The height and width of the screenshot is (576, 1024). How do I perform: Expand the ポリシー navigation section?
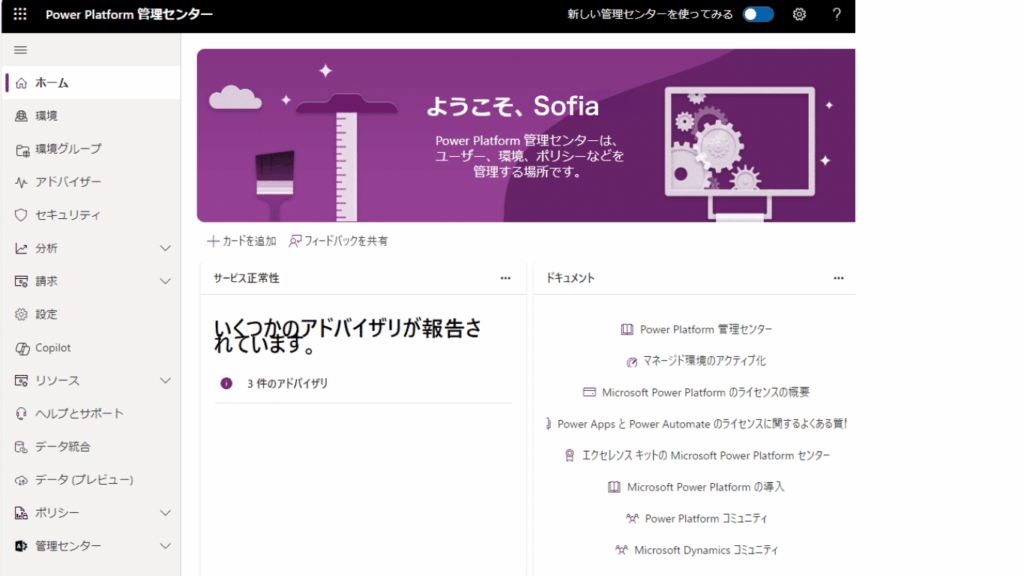point(166,513)
